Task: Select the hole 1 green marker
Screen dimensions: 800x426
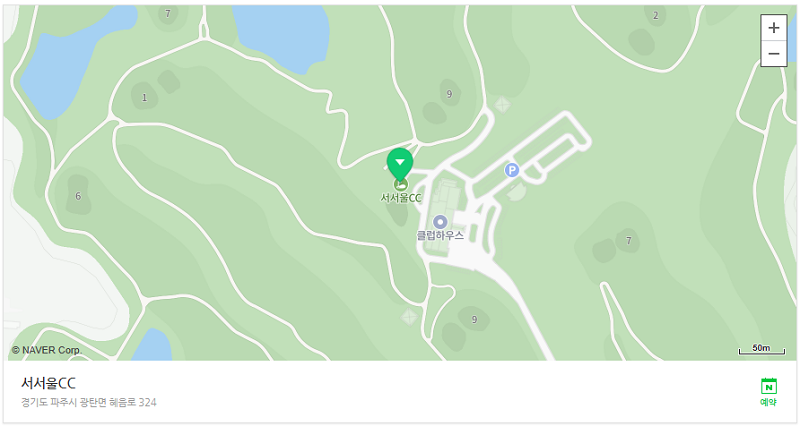Action: pos(144,97)
